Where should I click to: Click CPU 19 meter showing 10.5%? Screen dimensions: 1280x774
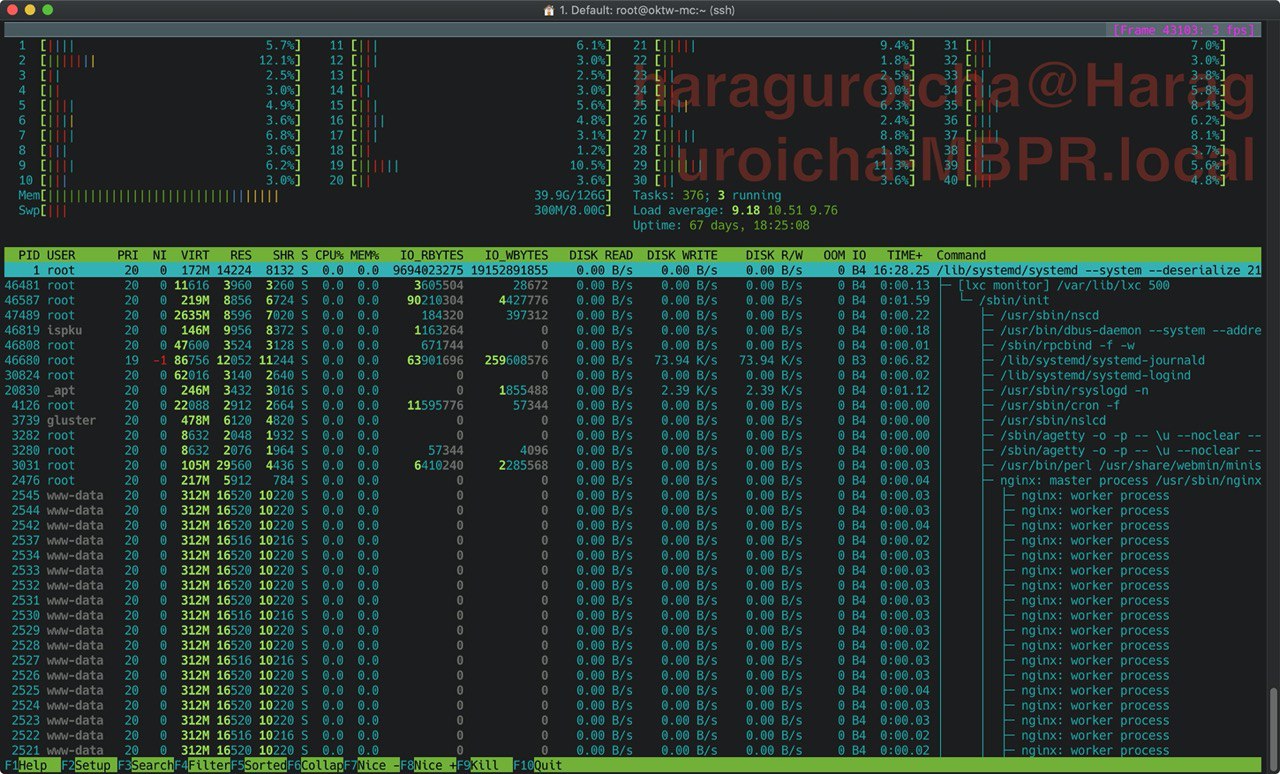pyautogui.click(x=470, y=165)
